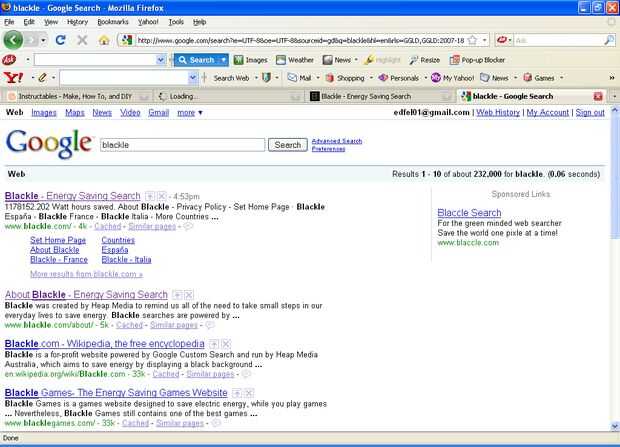The width and height of the screenshot is (620, 447).
Task: Click Google Images link
Action: [44, 113]
